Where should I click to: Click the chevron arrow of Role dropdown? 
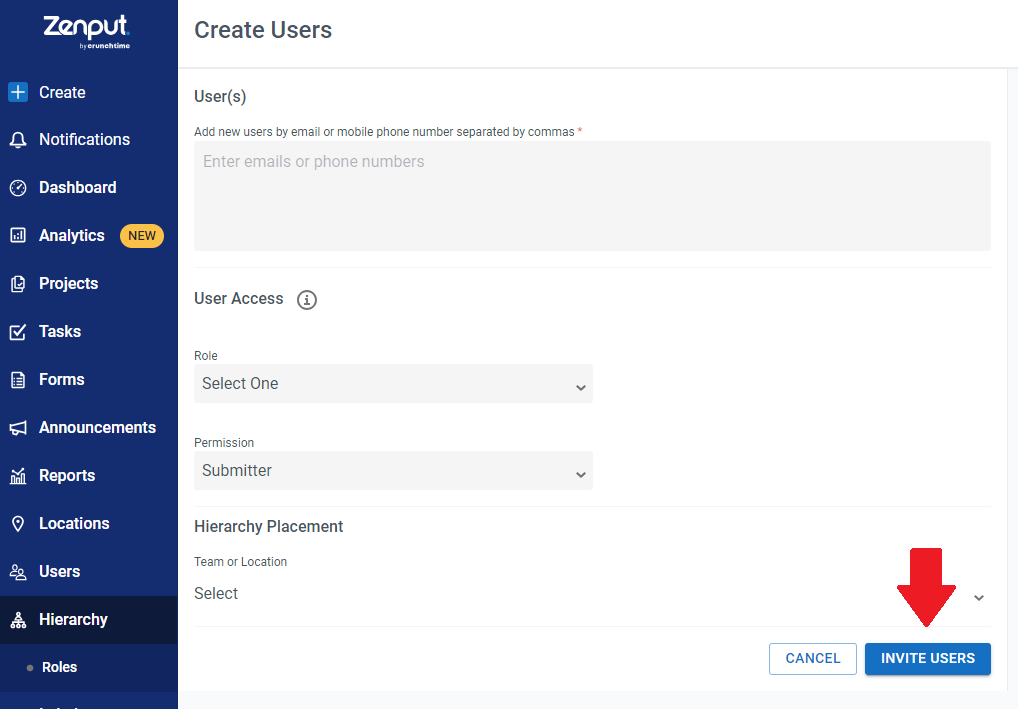tap(580, 388)
